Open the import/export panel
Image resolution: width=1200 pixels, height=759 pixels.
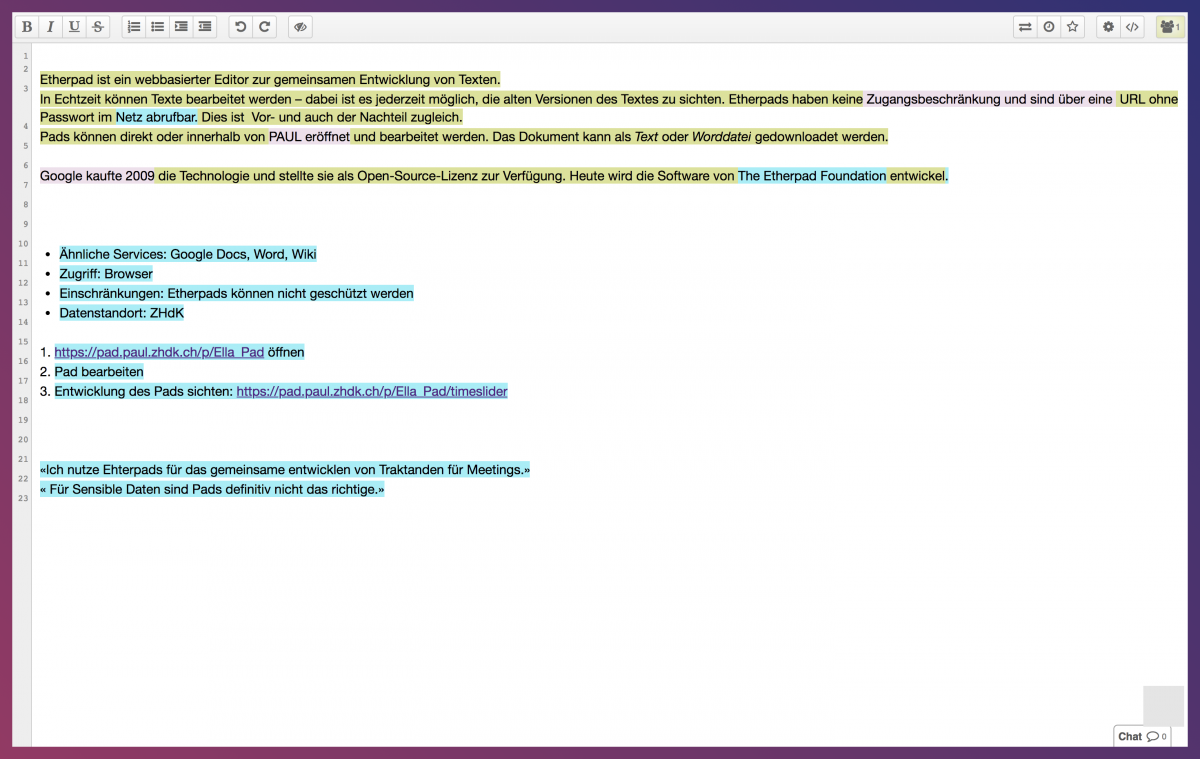[1025, 27]
